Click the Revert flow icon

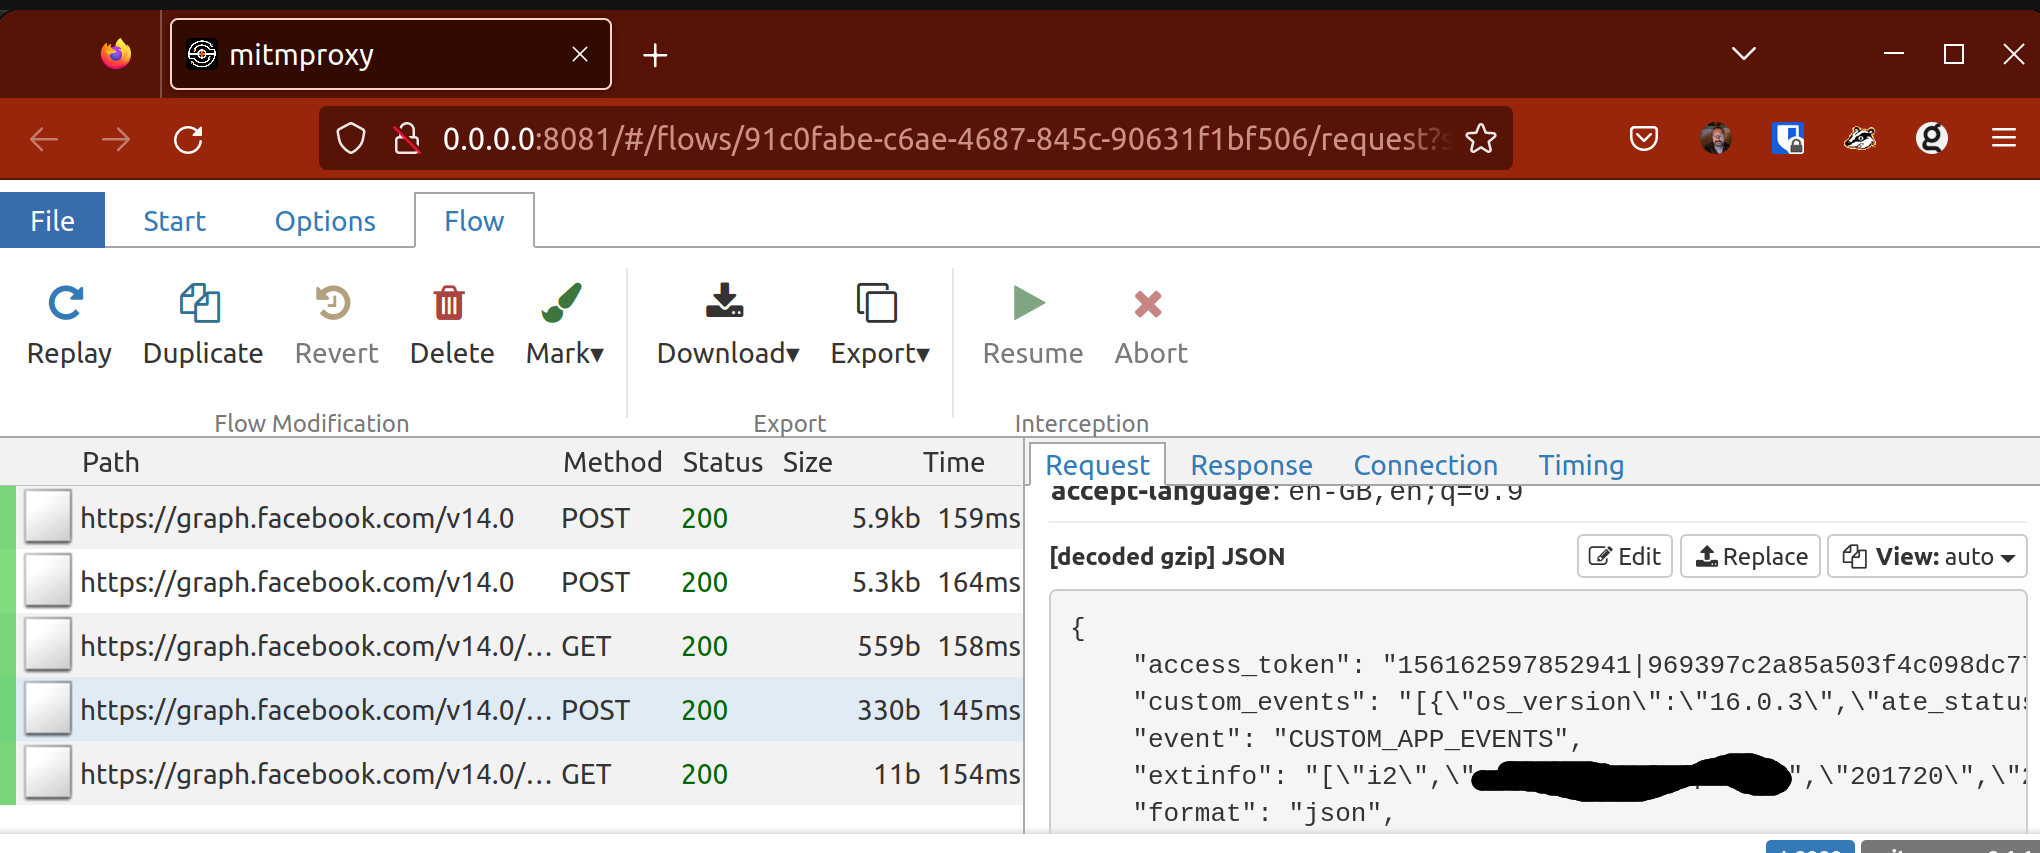point(334,303)
